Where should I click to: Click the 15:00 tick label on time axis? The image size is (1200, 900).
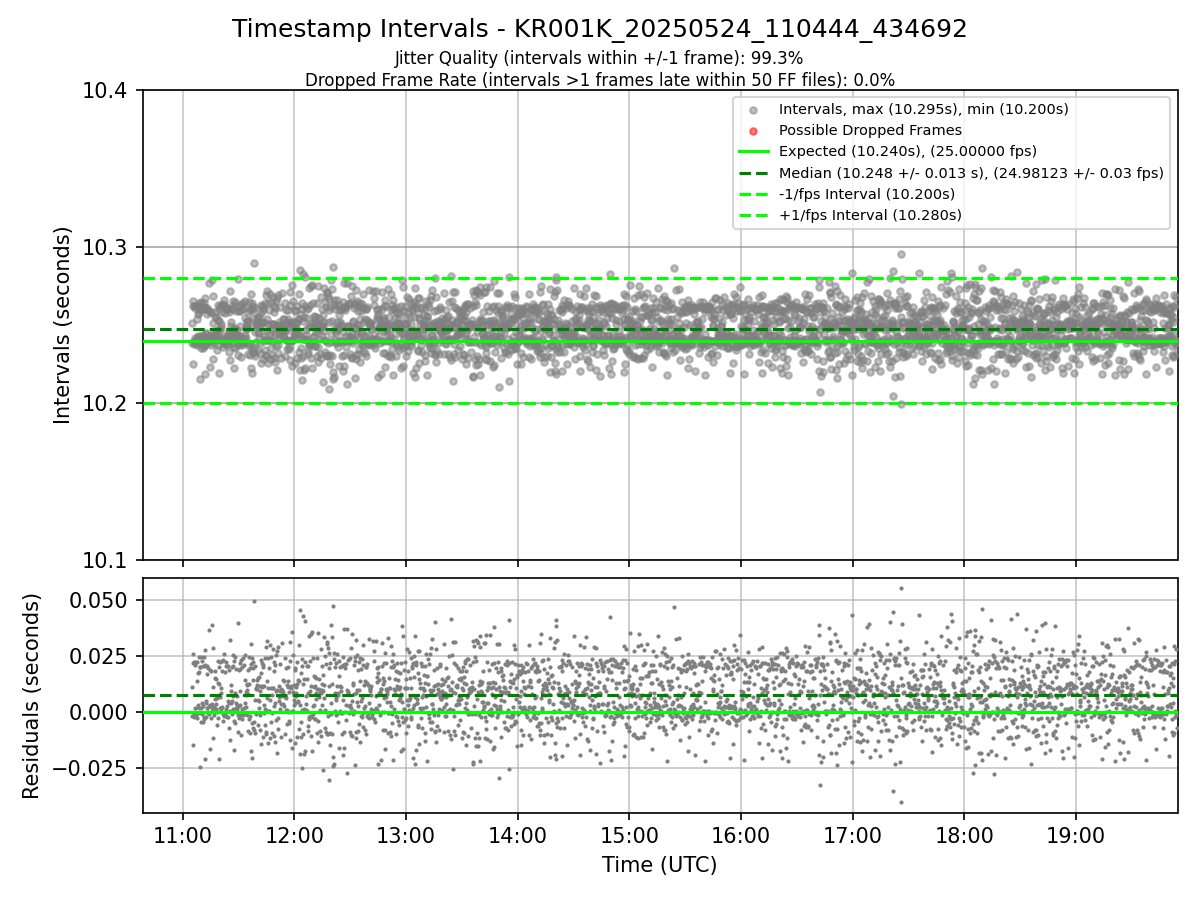pyautogui.click(x=629, y=834)
